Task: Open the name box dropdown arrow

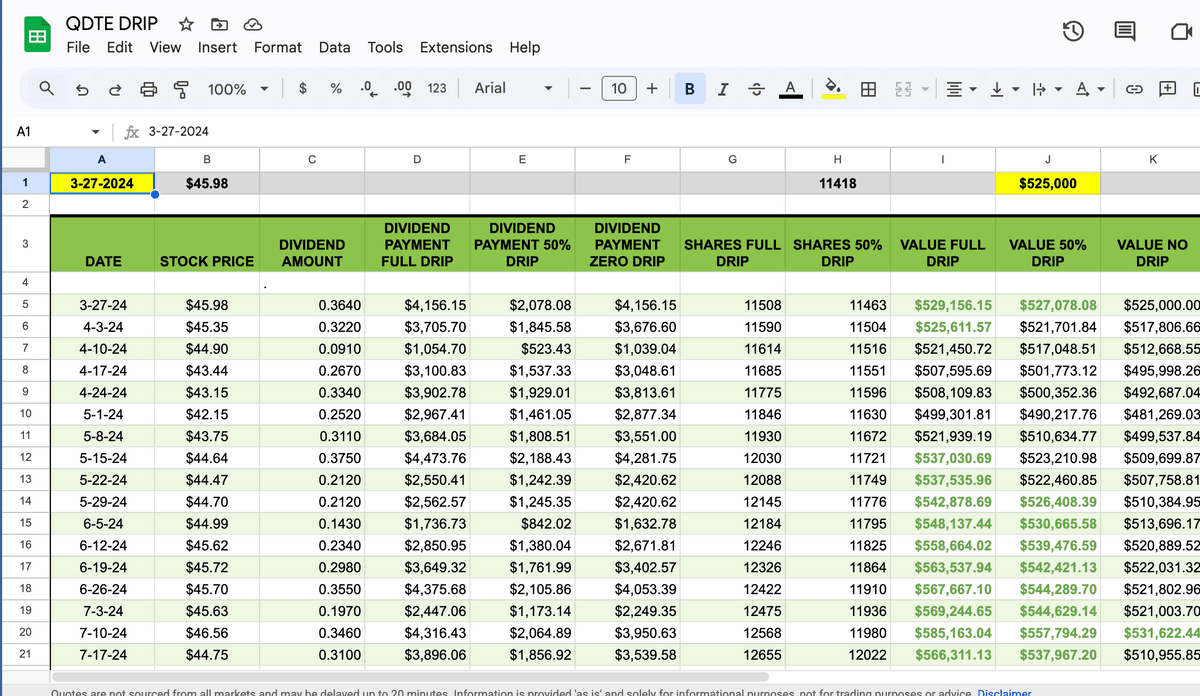Action: [x=95, y=132]
